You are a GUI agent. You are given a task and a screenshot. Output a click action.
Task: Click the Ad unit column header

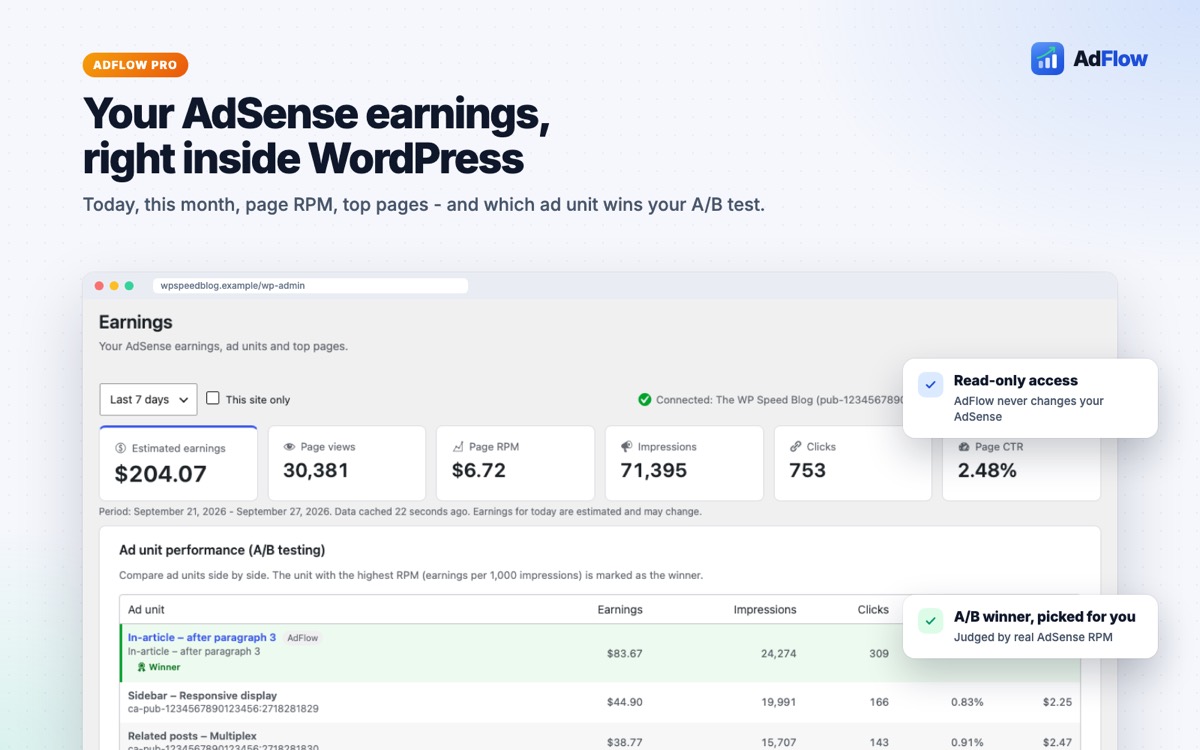coord(147,610)
